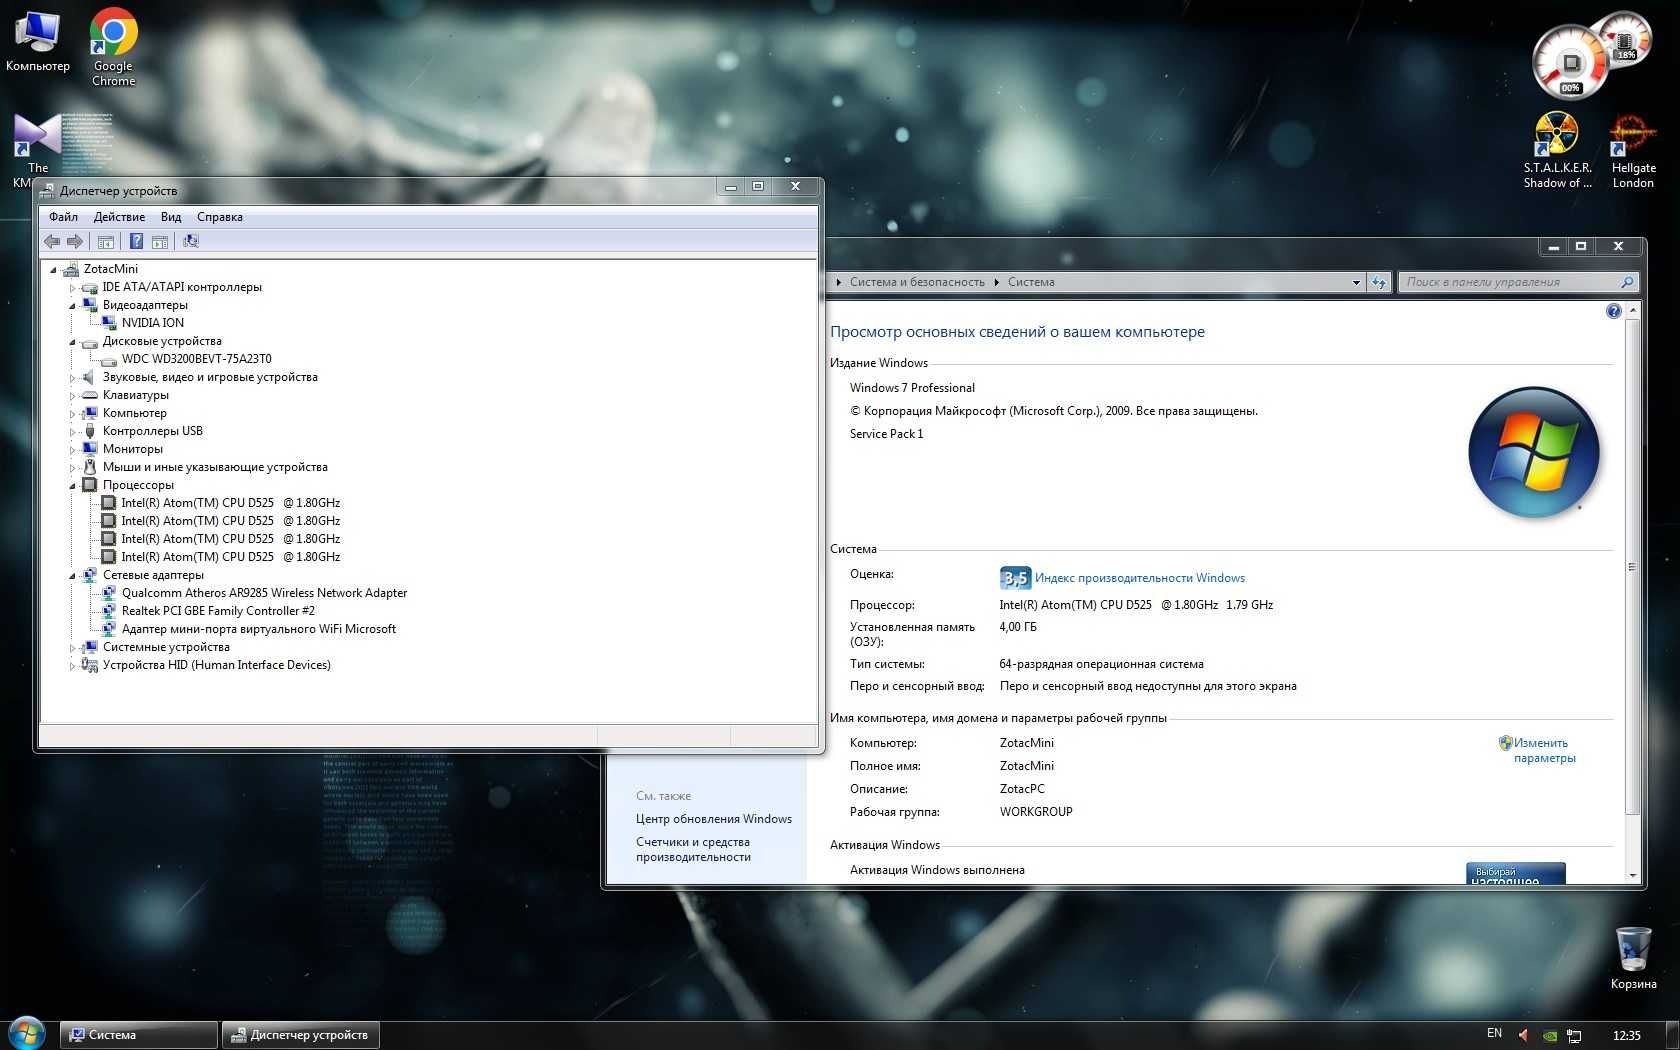Image resolution: width=1680 pixels, height=1050 pixels.
Task: Open the Корзина recycle bin icon
Action: [x=1633, y=958]
